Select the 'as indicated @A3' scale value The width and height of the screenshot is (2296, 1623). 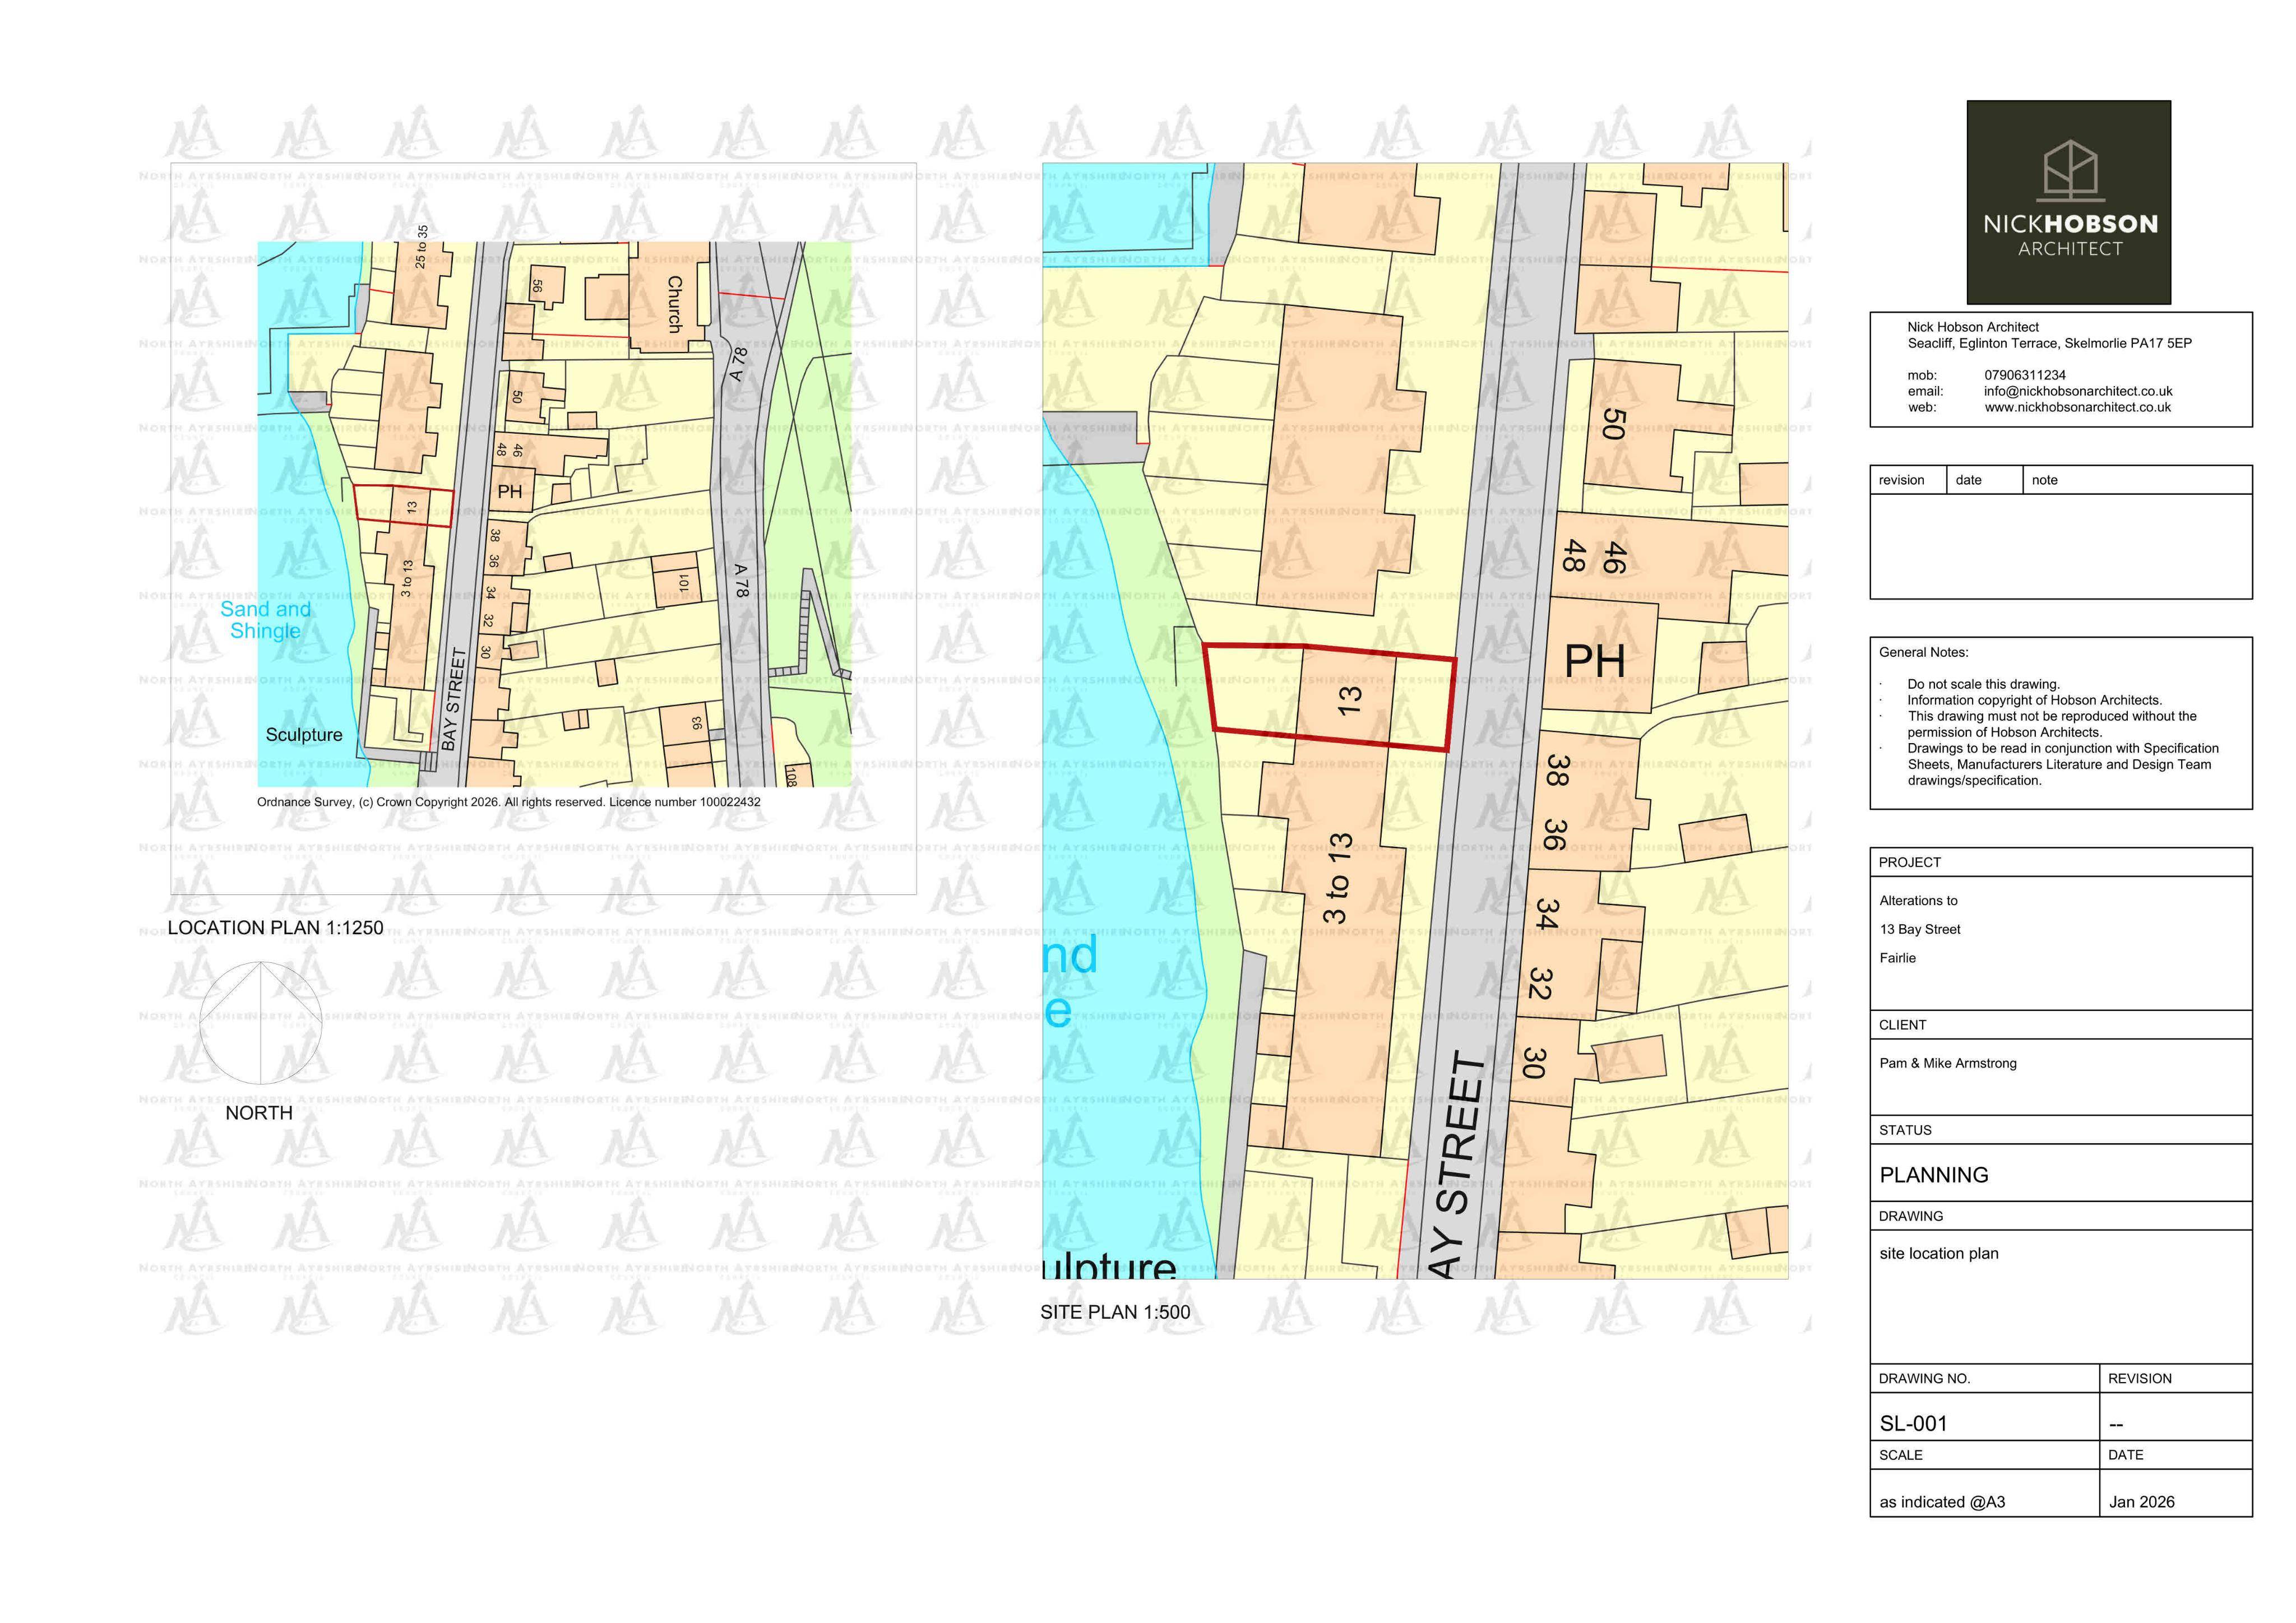tap(1942, 1502)
